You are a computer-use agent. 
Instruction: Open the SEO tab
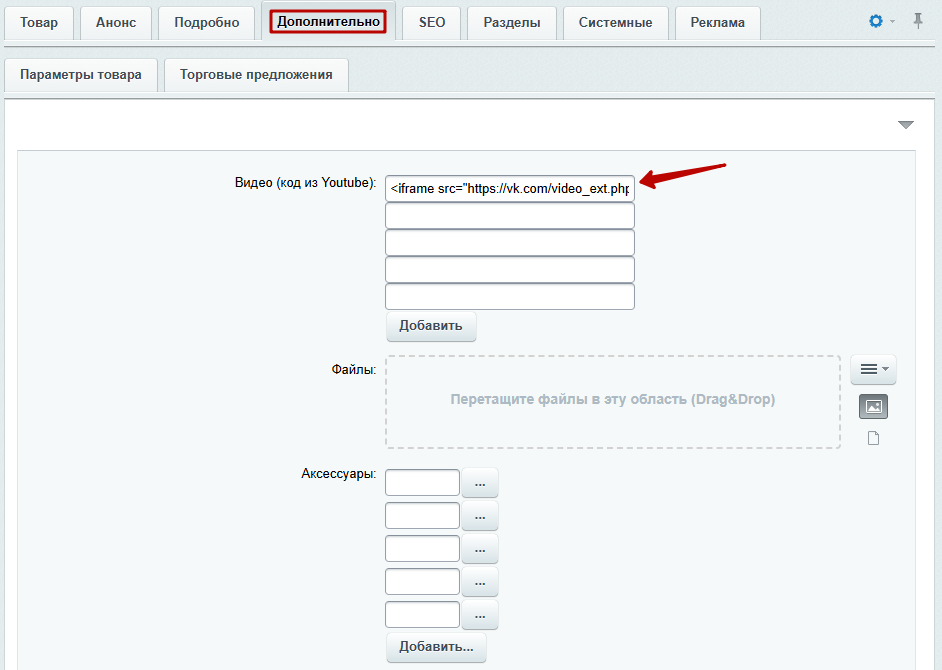point(432,23)
